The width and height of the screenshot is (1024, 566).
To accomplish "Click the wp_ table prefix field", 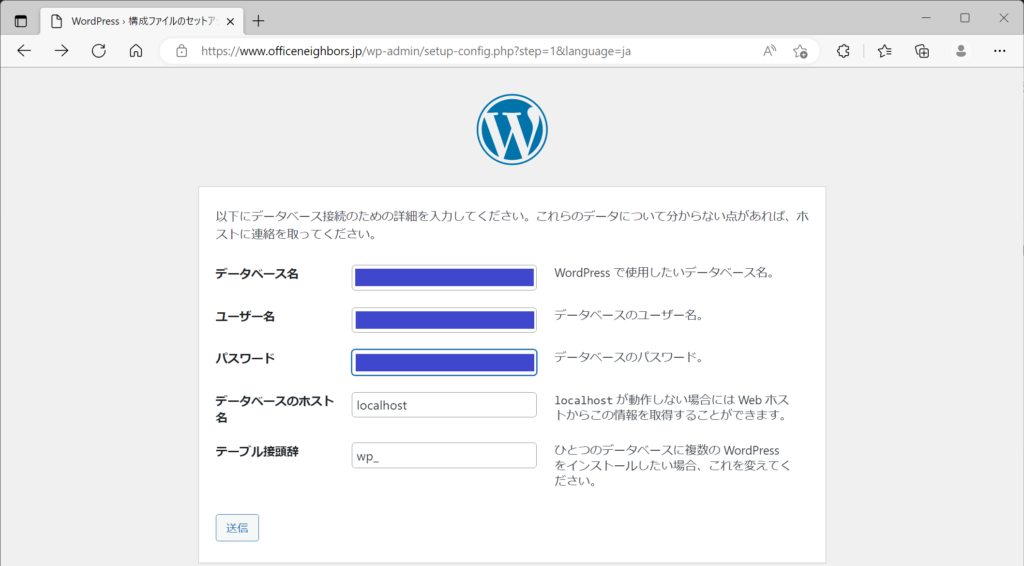I will 444,456.
